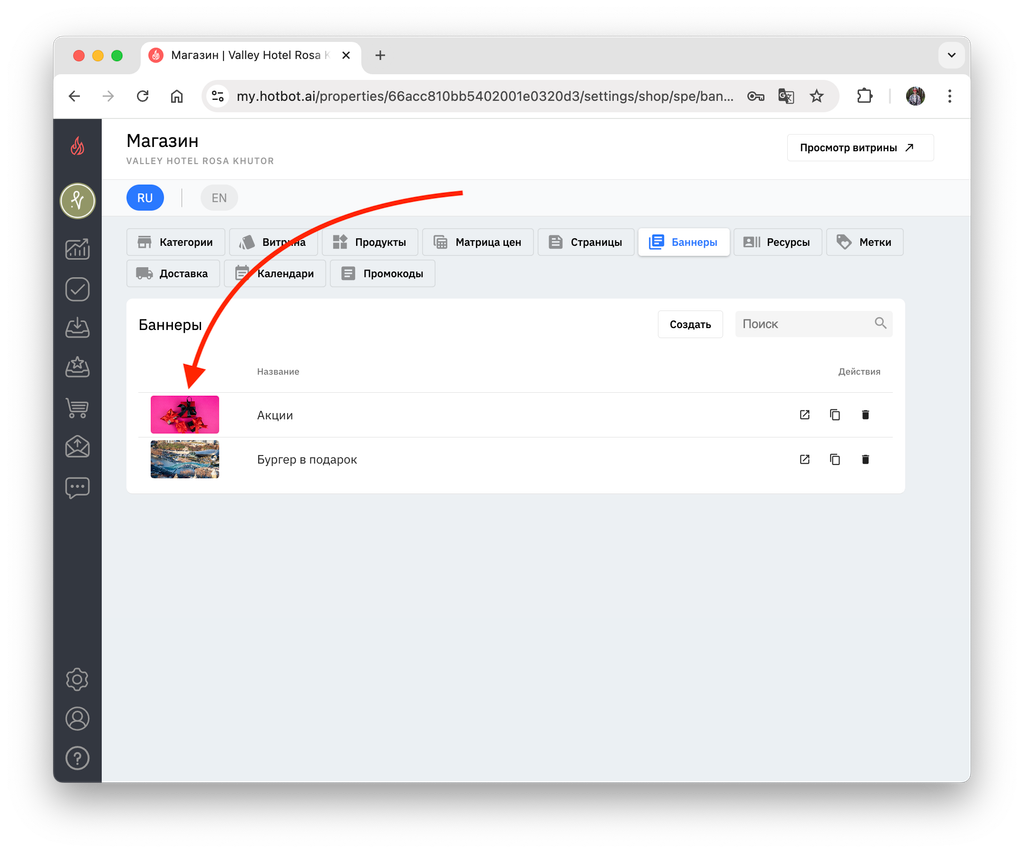Image resolution: width=1024 pixels, height=853 pixels.
Task: Open the Продукты tab
Action: pos(370,242)
